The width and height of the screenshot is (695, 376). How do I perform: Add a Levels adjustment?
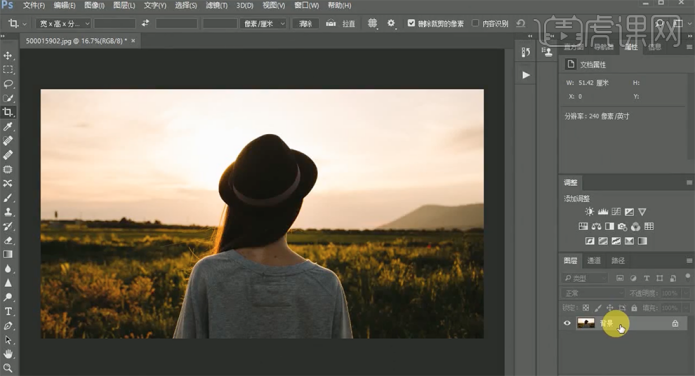pos(603,212)
